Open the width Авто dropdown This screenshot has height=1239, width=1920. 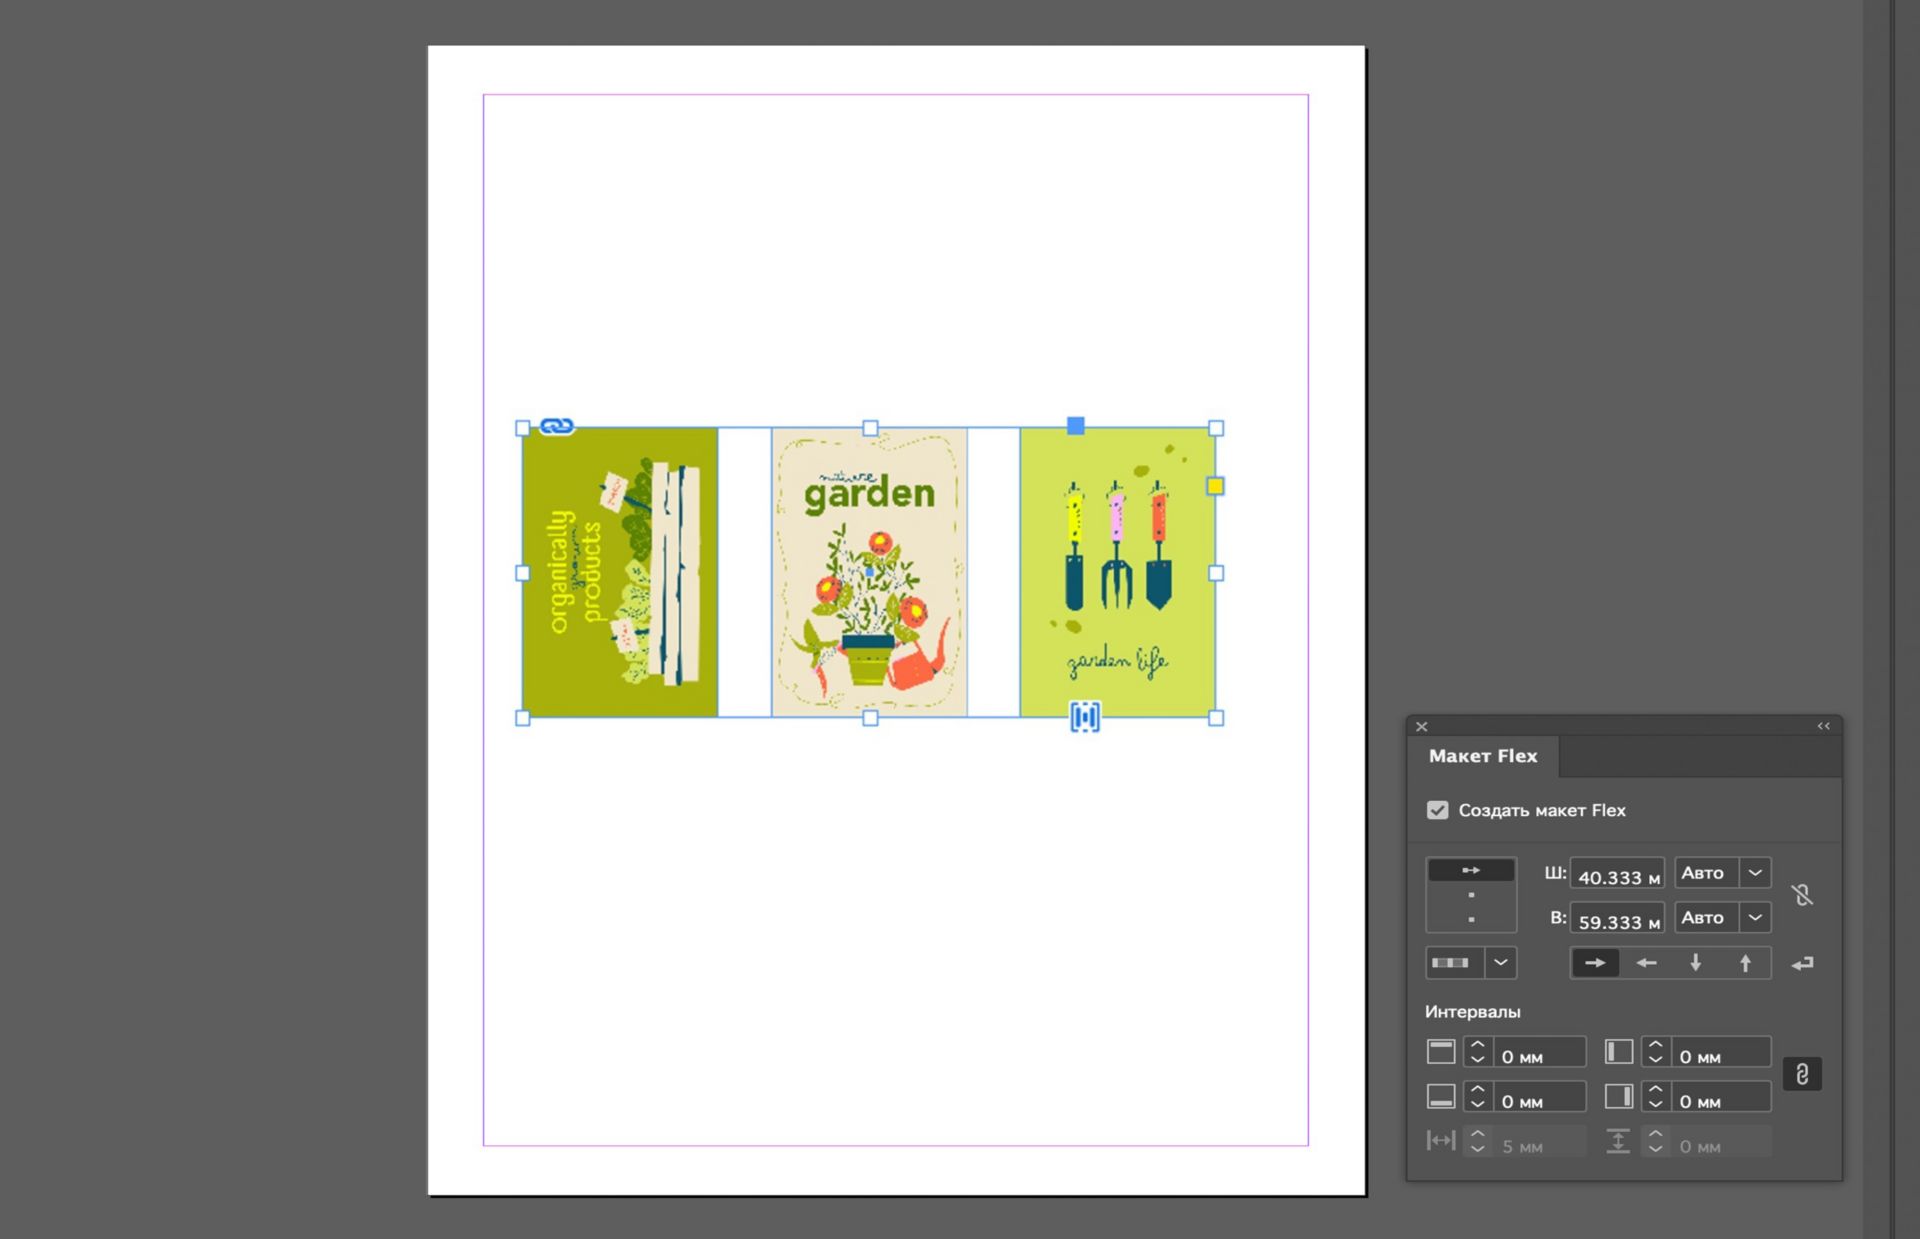pos(1755,873)
